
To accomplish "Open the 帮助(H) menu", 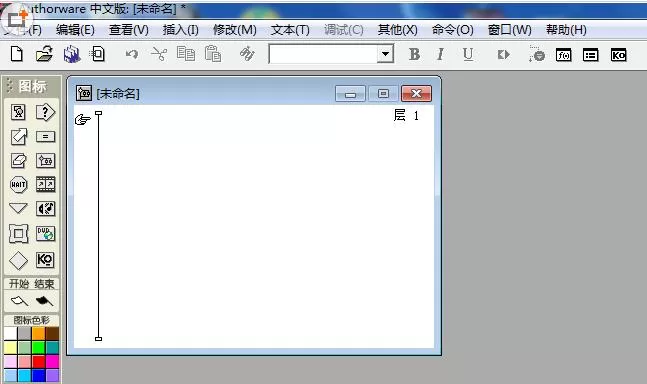I will [x=566, y=30].
